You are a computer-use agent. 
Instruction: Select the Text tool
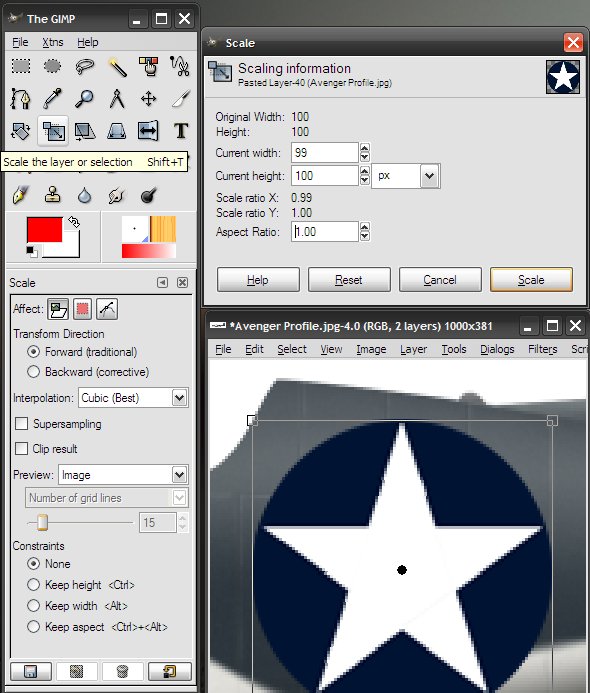click(x=180, y=131)
